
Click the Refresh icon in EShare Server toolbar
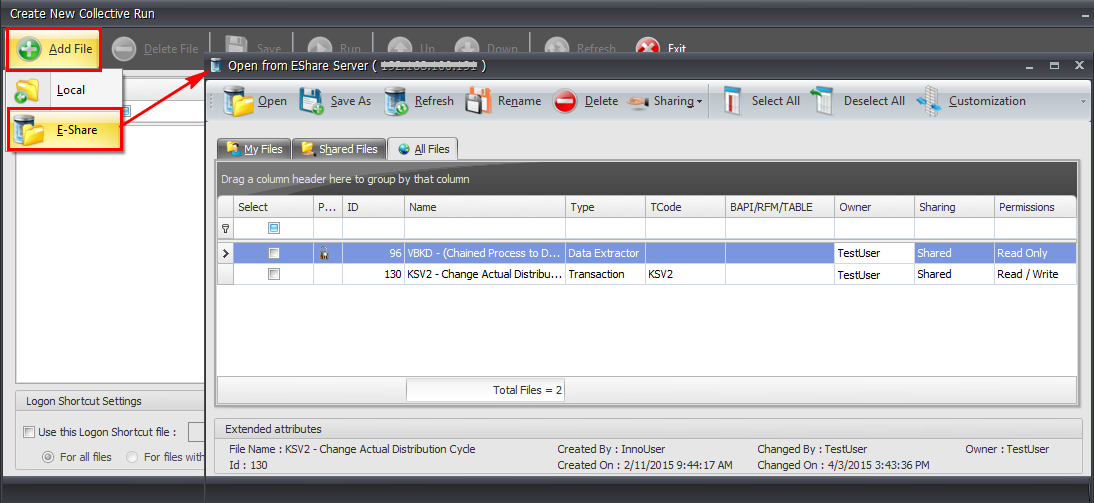tap(396, 101)
